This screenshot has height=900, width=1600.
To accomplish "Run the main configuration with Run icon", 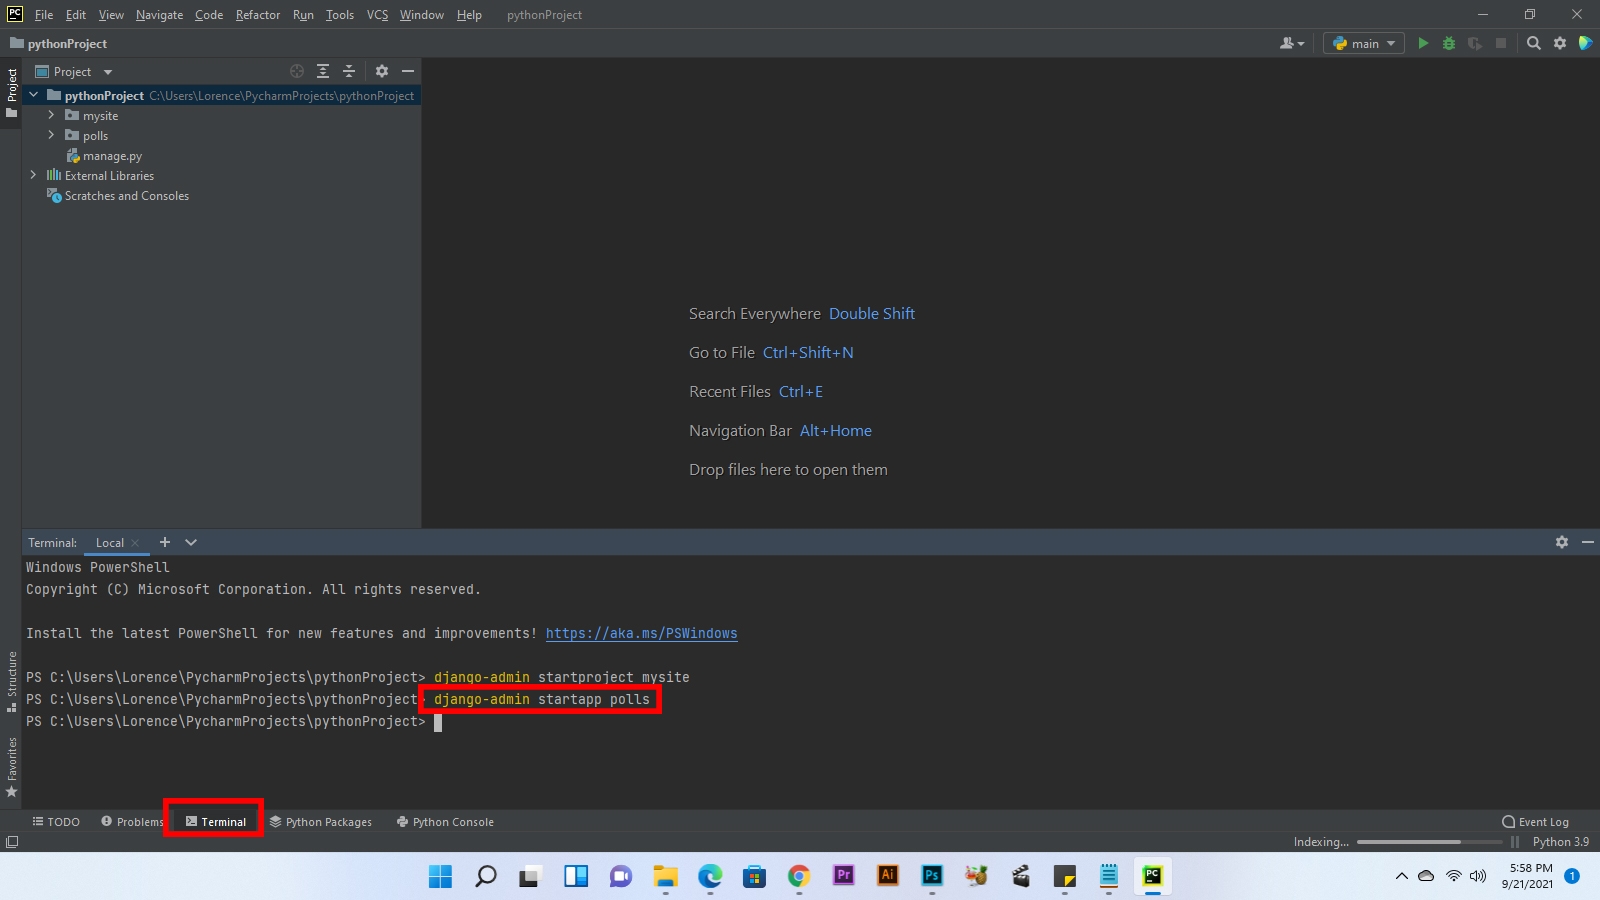I will (x=1424, y=43).
